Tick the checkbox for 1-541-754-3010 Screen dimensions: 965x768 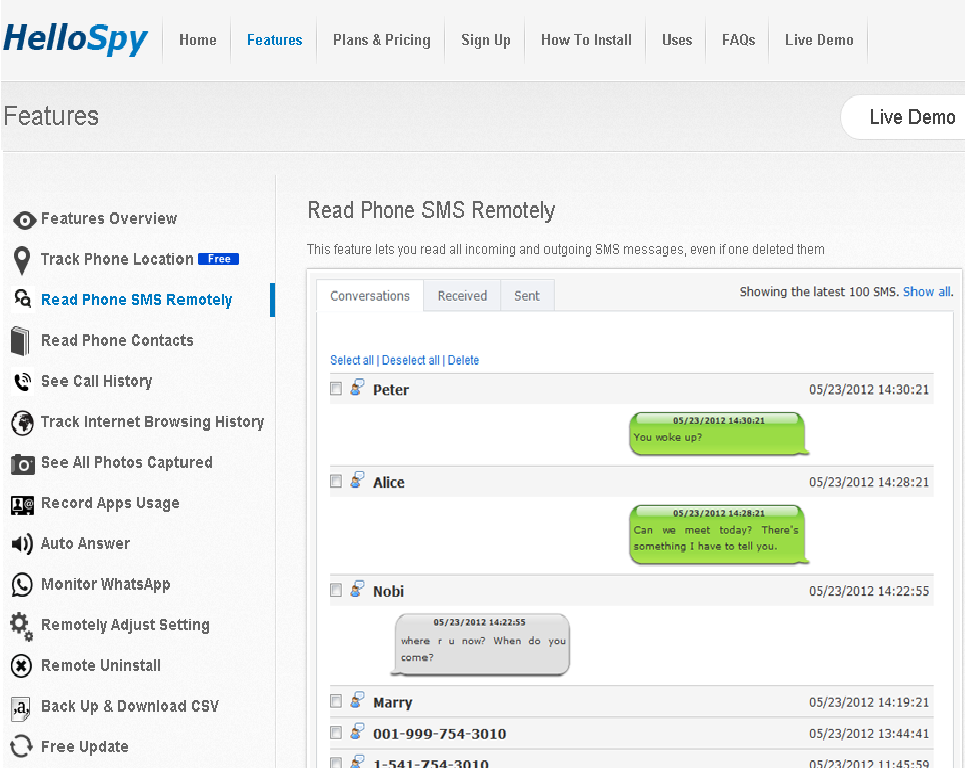[x=336, y=762]
